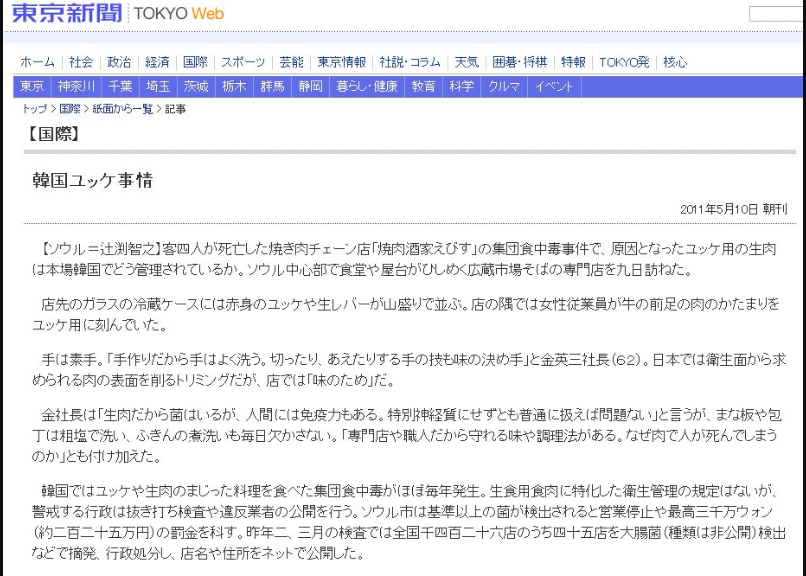806x576 pixels.
Task: Switch to the スポーツ tab
Action: [243, 61]
